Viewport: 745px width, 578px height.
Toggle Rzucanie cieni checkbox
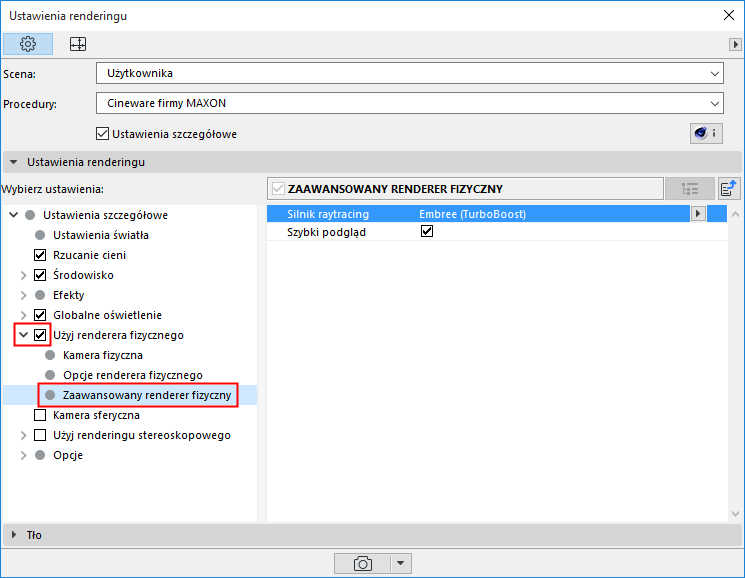click(40, 255)
